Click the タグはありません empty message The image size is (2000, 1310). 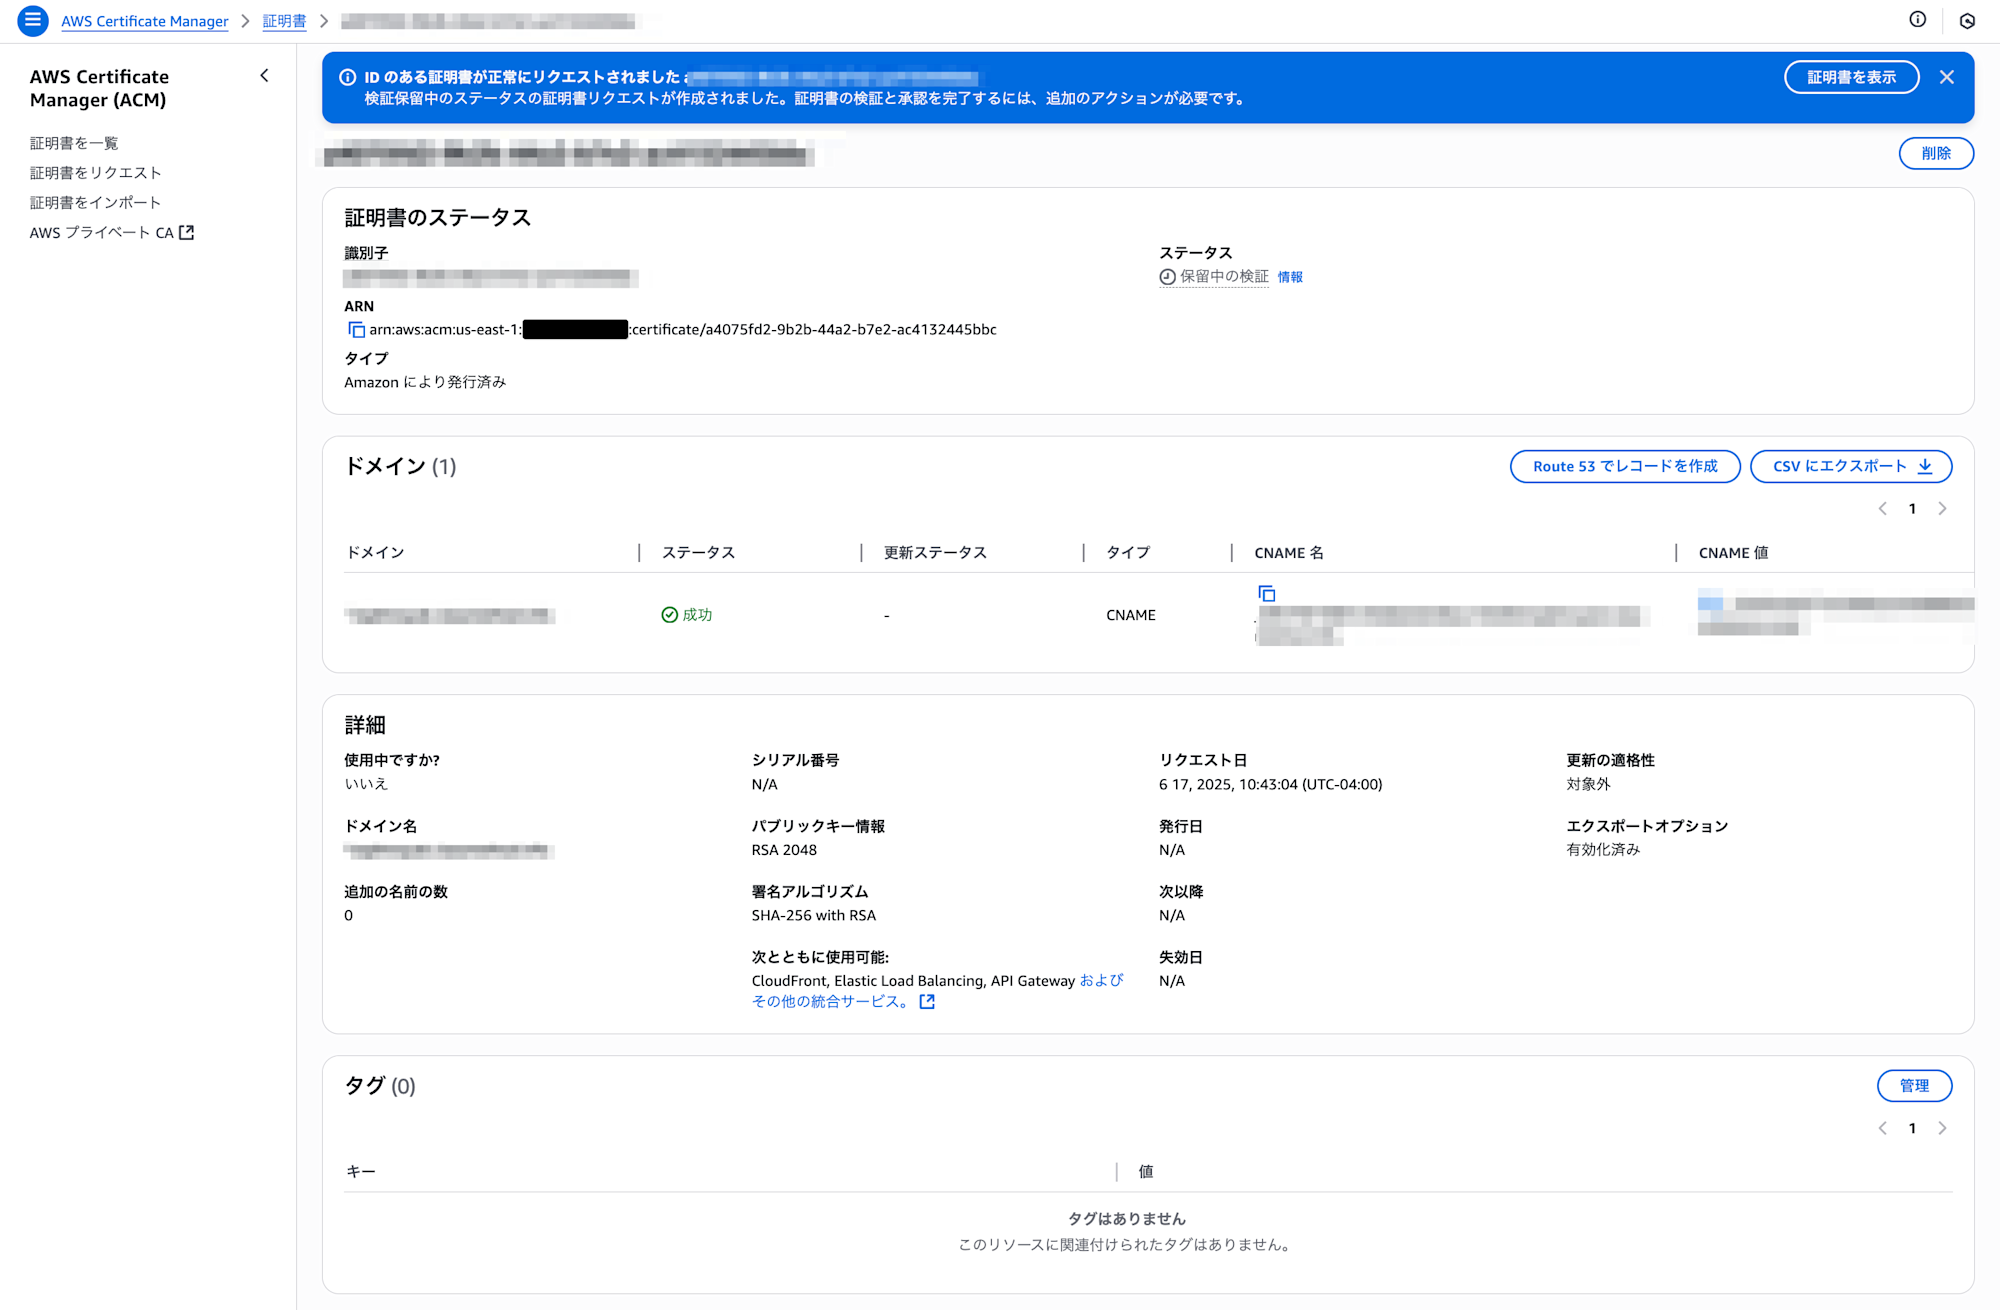click(x=1127, y=1218)
